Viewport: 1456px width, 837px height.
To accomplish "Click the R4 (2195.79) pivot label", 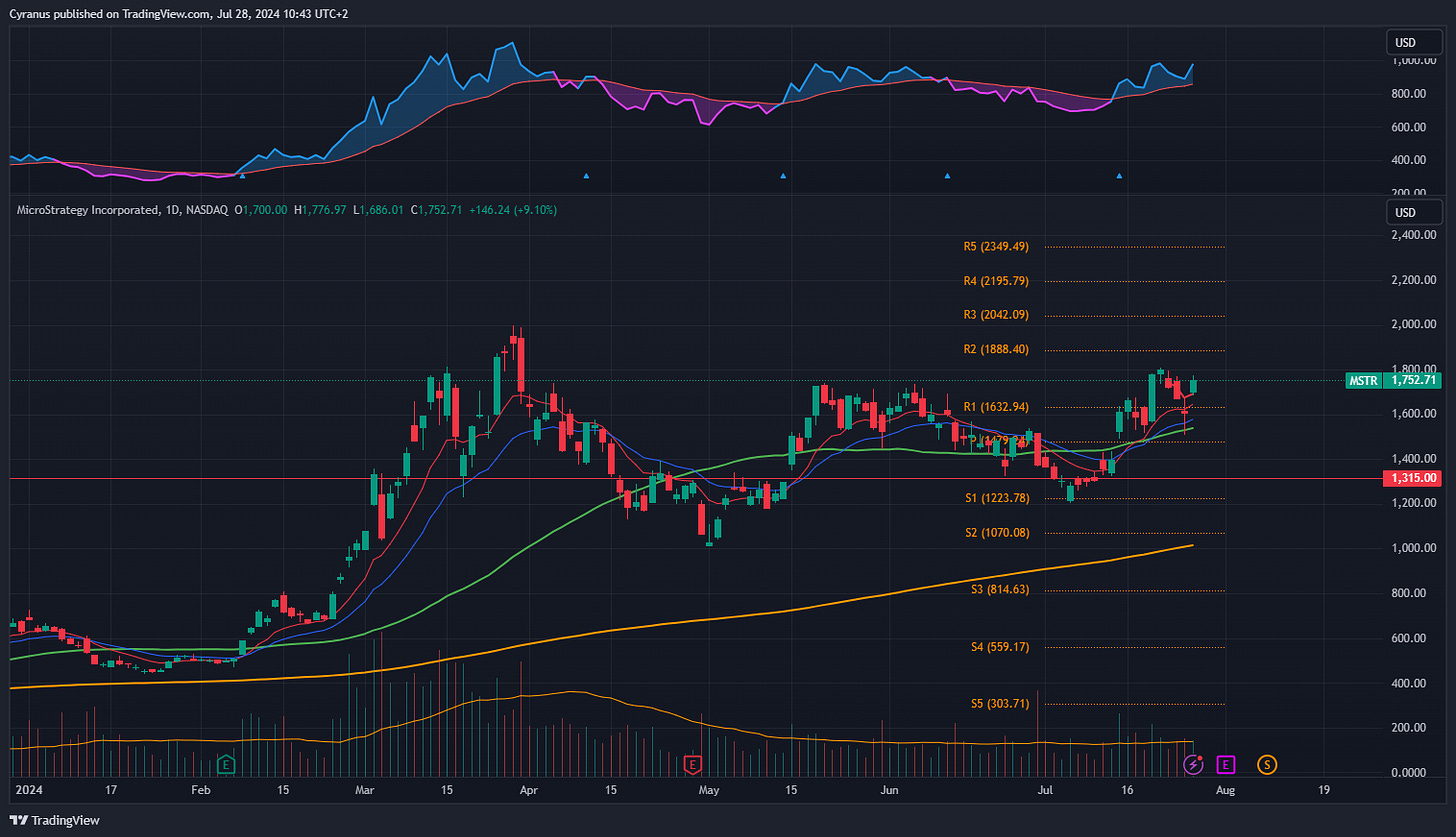I will coord(996,281).
